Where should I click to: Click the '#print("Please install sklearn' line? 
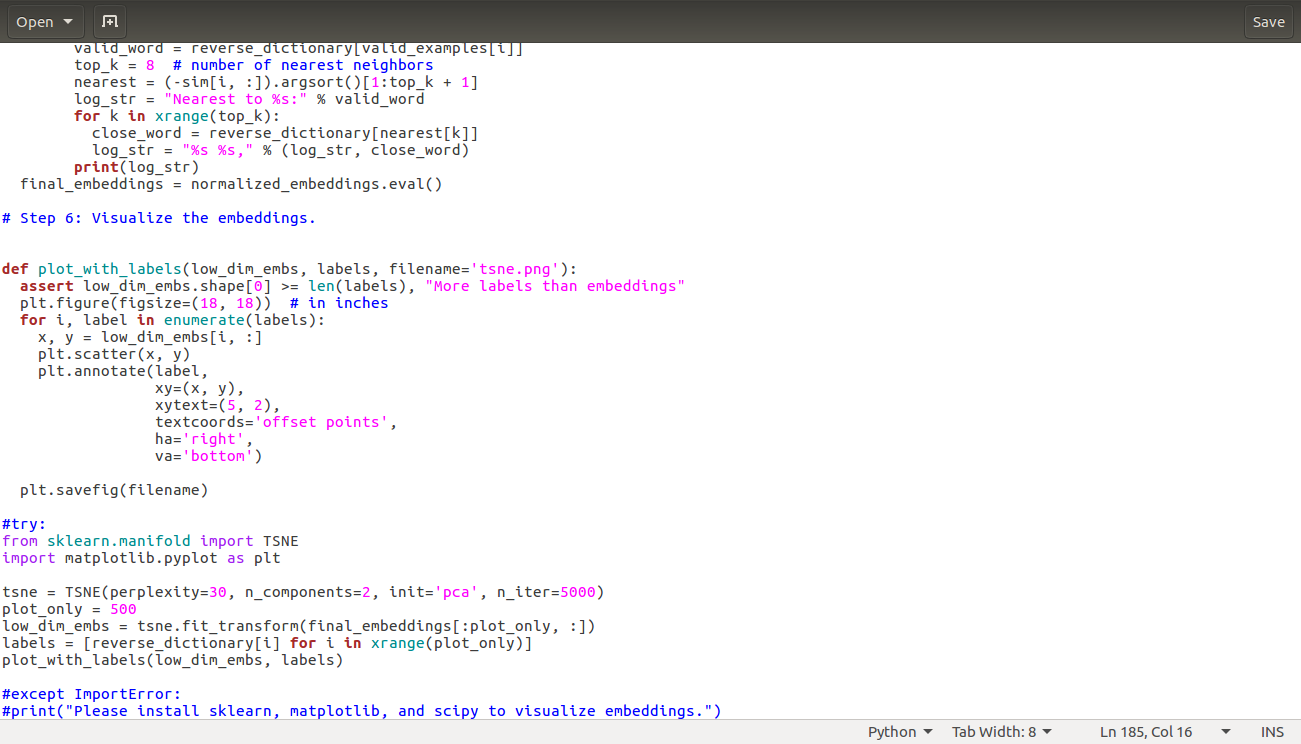pyautogui.click(x=361, y=711)
